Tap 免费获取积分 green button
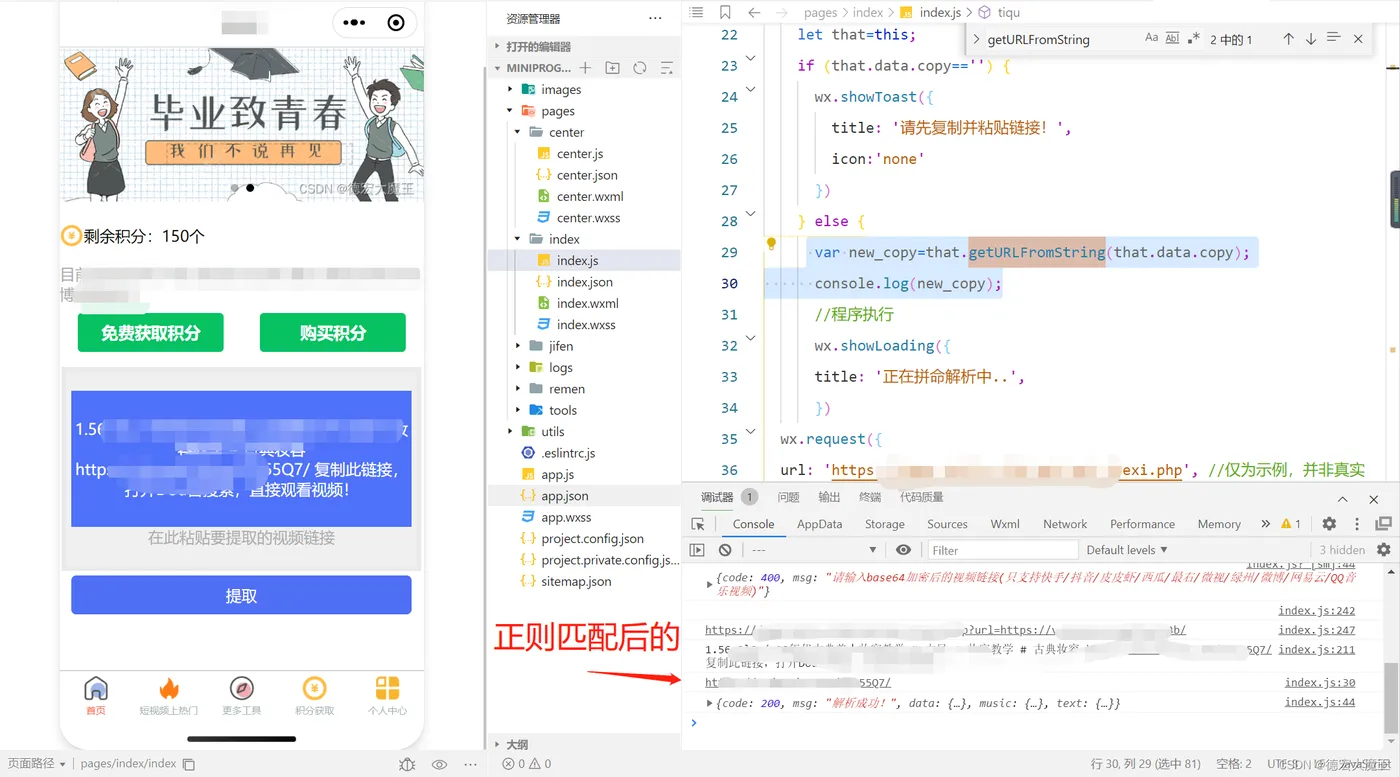1400x777 pixels. (151, 333)
